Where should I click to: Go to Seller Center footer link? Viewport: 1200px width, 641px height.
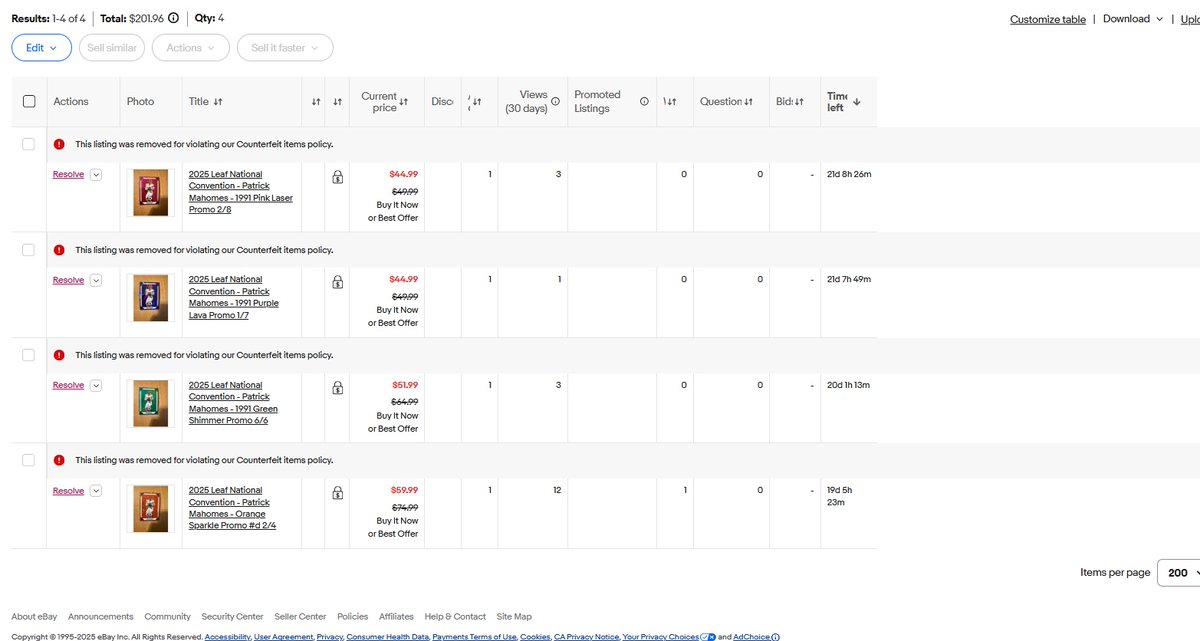click(x=300, y=617)
